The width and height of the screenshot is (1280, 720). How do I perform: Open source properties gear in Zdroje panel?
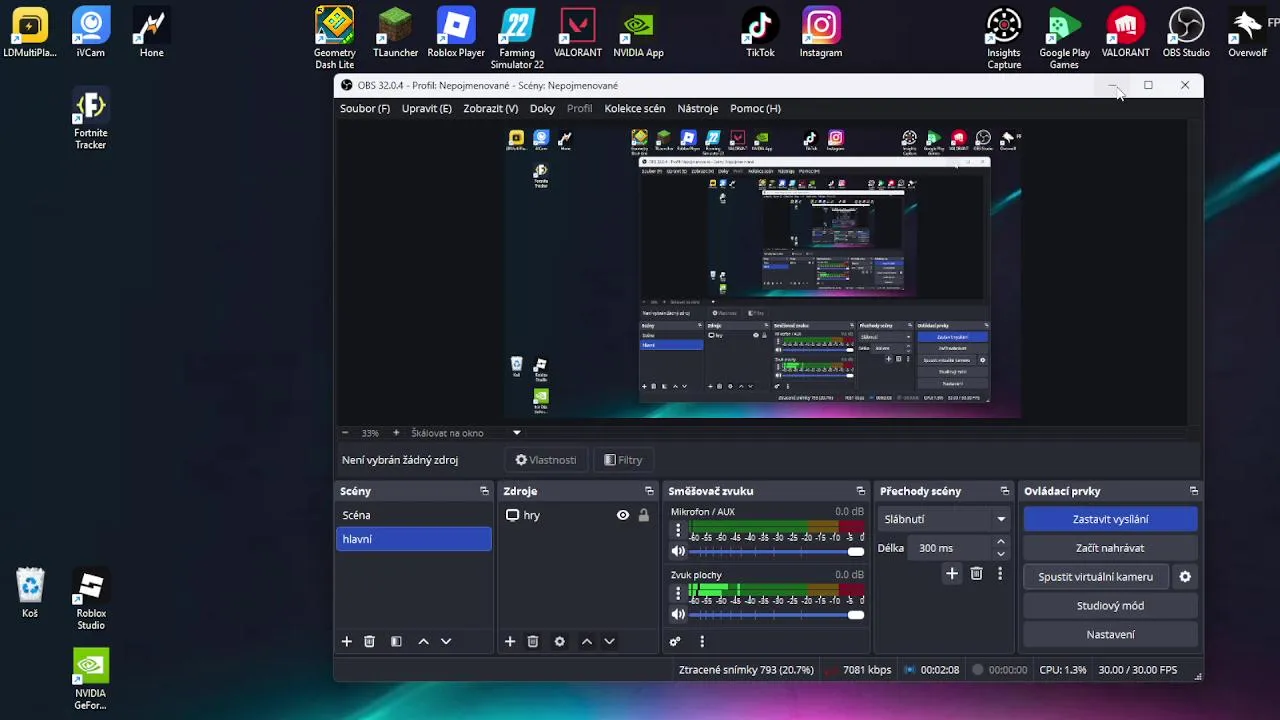coord(560,642)
